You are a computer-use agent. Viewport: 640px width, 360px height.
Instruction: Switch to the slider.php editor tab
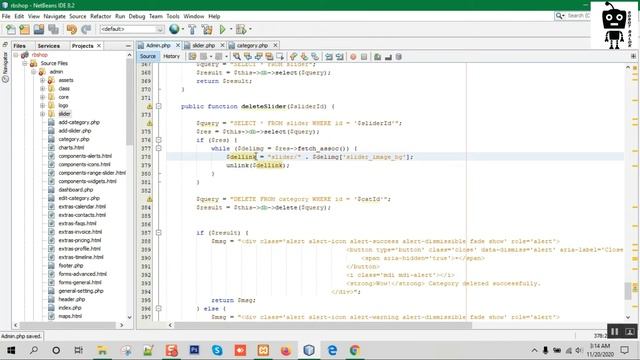coord(203,45)
